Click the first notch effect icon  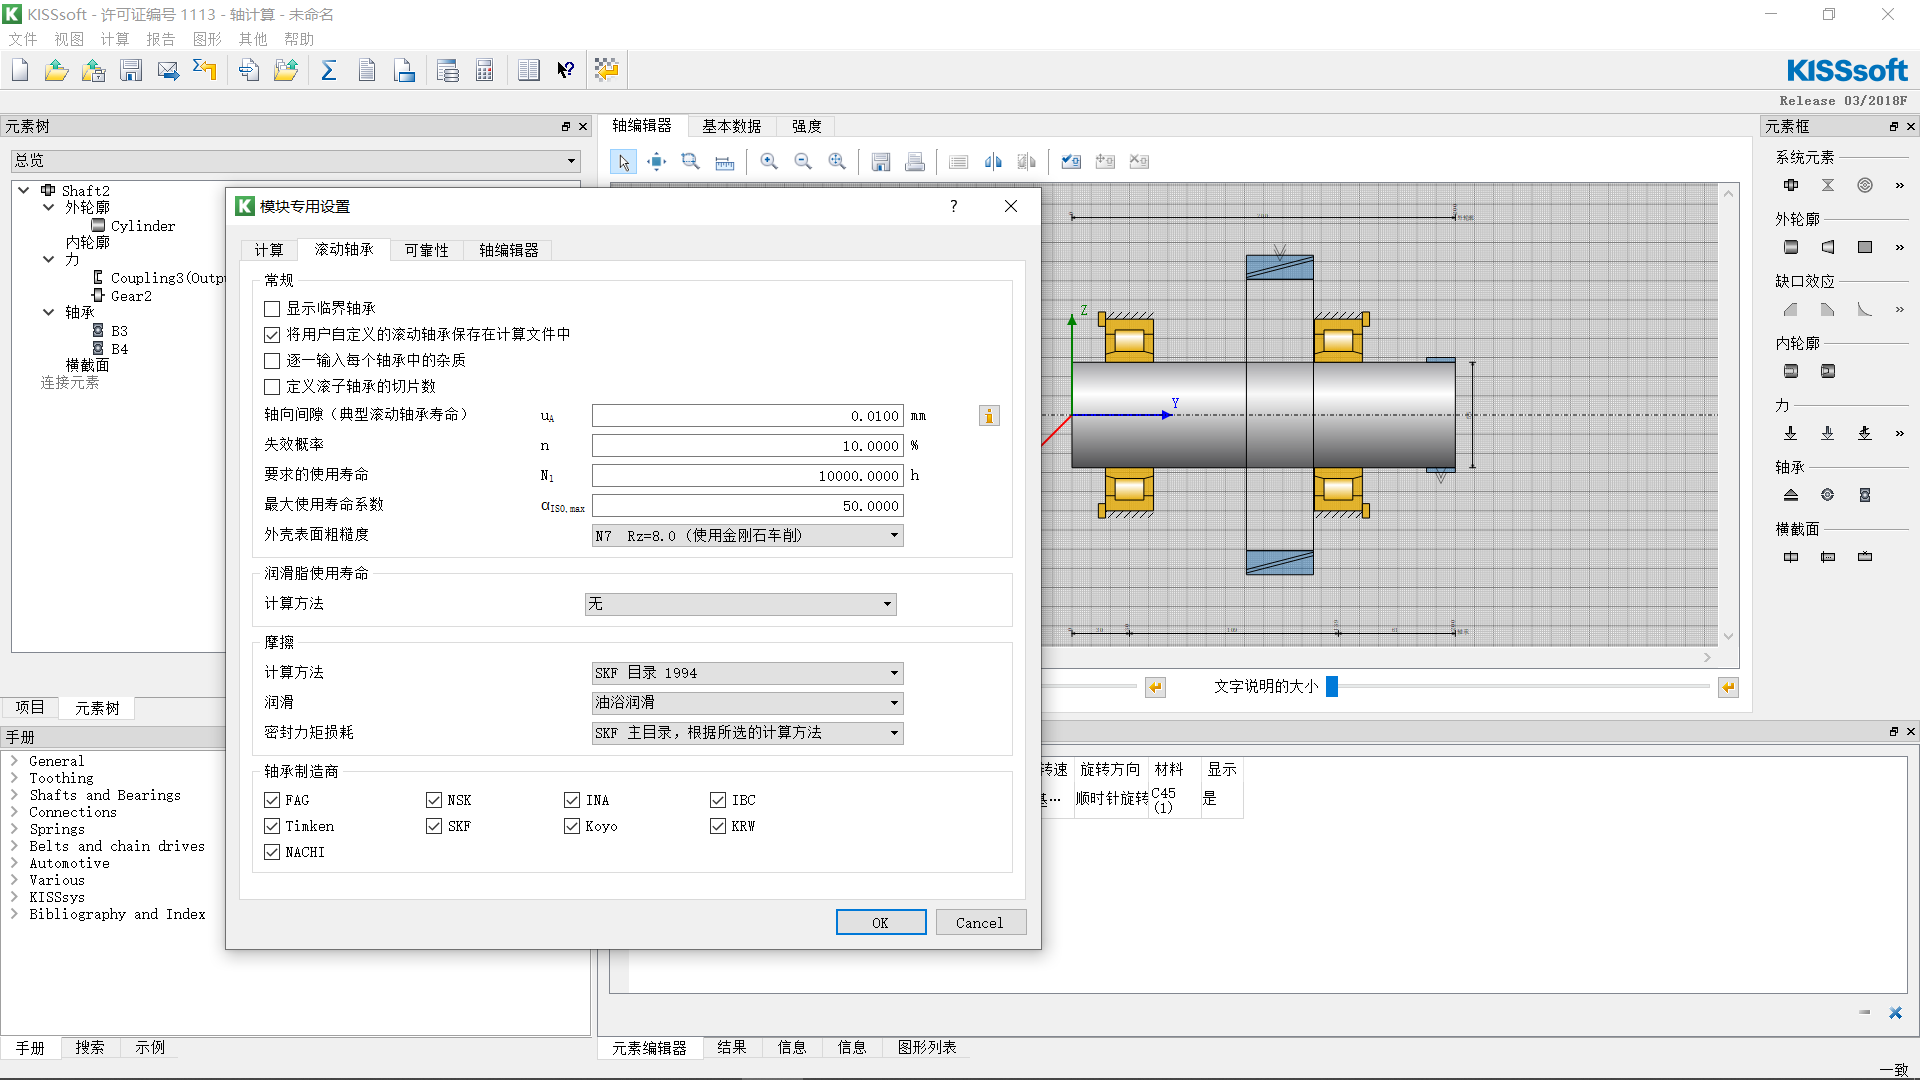pyautogui.click(x=1791, y=309)
